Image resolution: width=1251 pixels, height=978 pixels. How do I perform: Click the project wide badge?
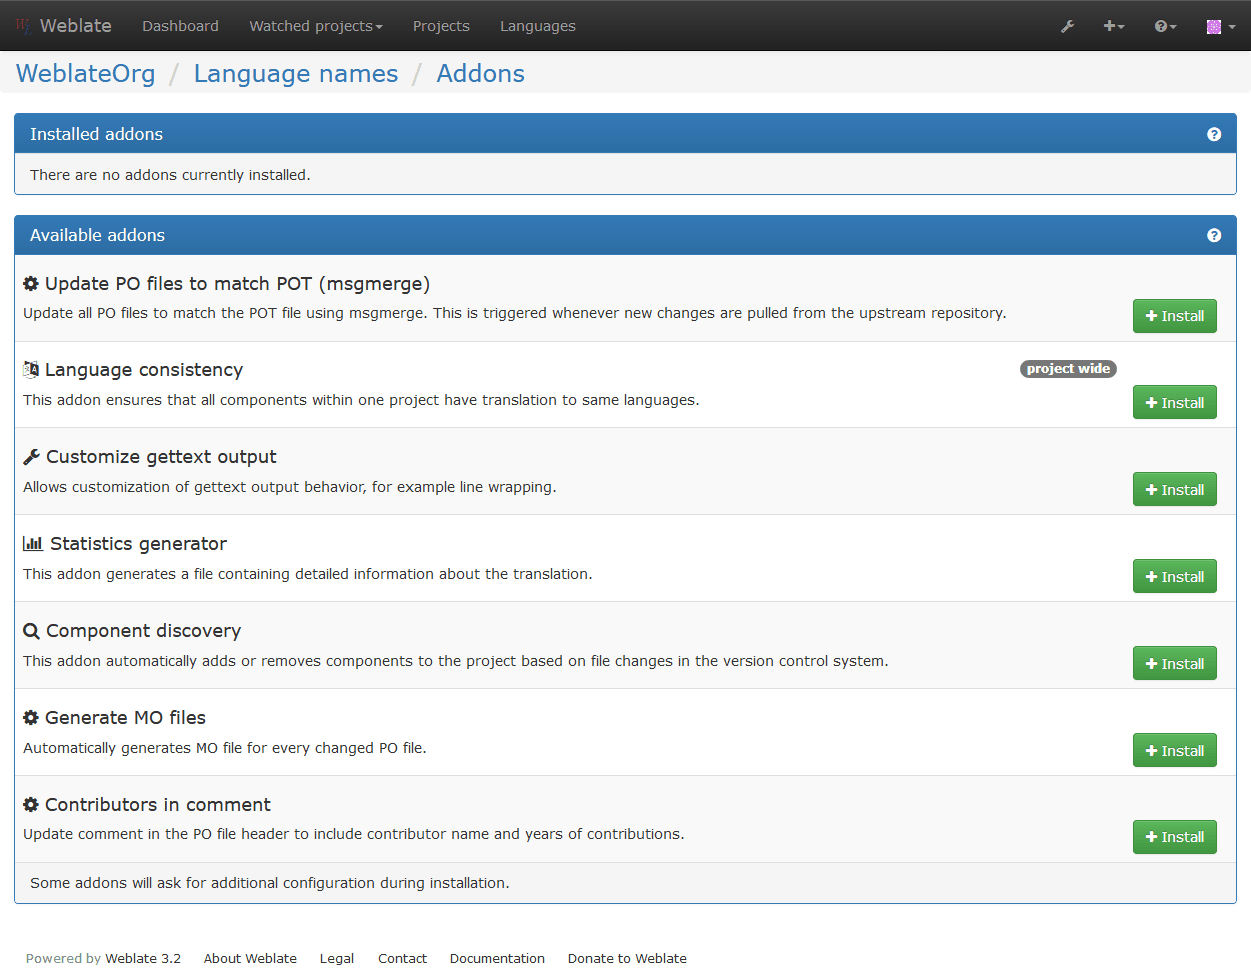[x=1068, y=369]
